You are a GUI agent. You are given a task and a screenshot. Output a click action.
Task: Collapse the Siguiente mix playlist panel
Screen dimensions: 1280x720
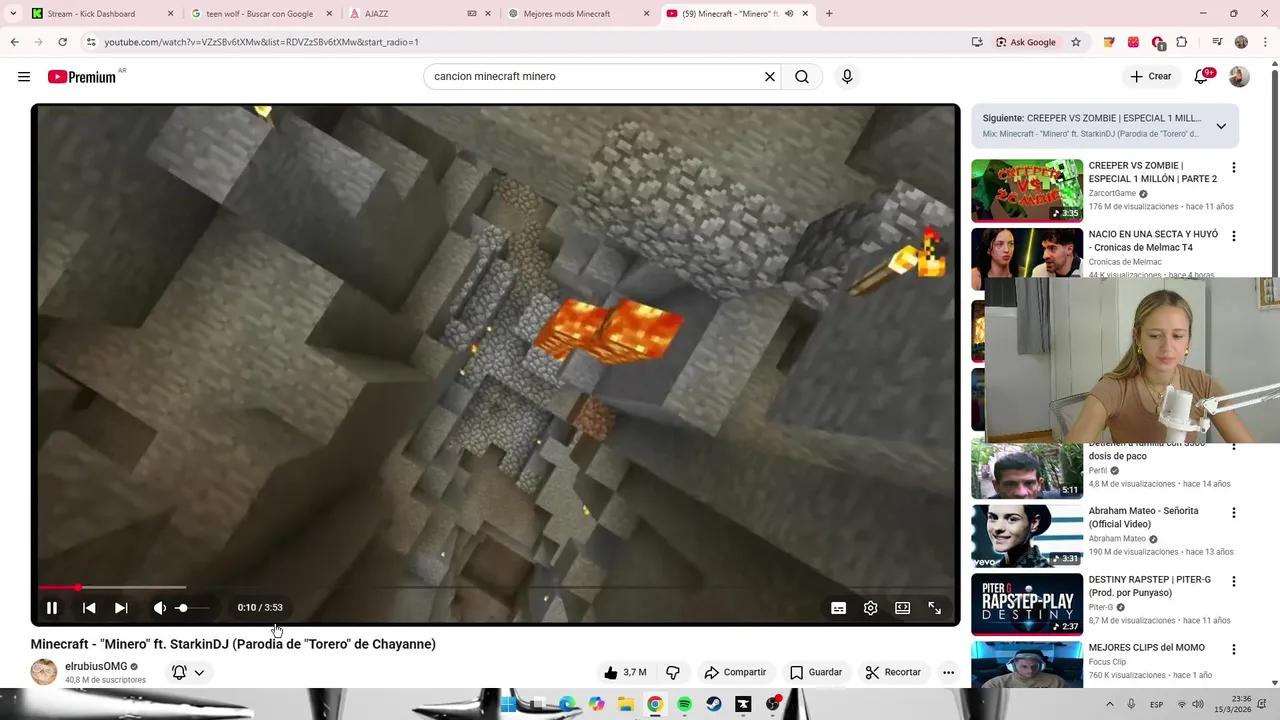coord(1221,126)
